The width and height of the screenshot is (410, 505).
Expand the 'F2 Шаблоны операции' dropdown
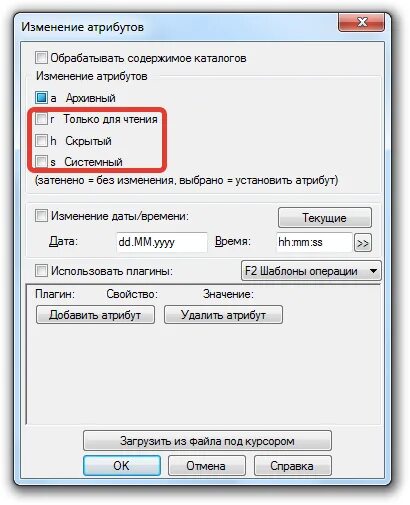click(311, 271)
